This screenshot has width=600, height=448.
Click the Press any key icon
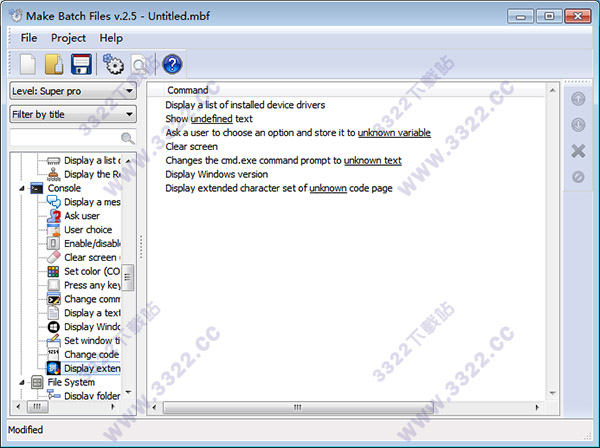click(53, 285)
